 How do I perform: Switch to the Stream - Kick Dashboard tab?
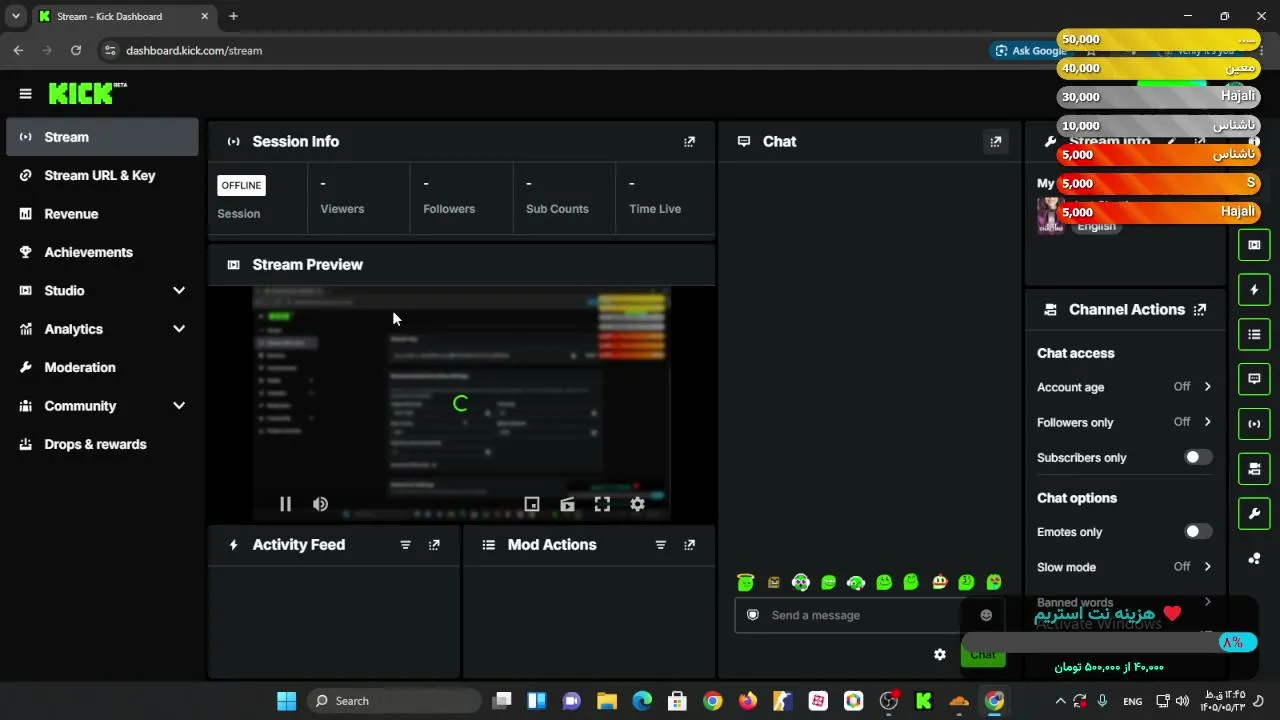tap(123, 16)
